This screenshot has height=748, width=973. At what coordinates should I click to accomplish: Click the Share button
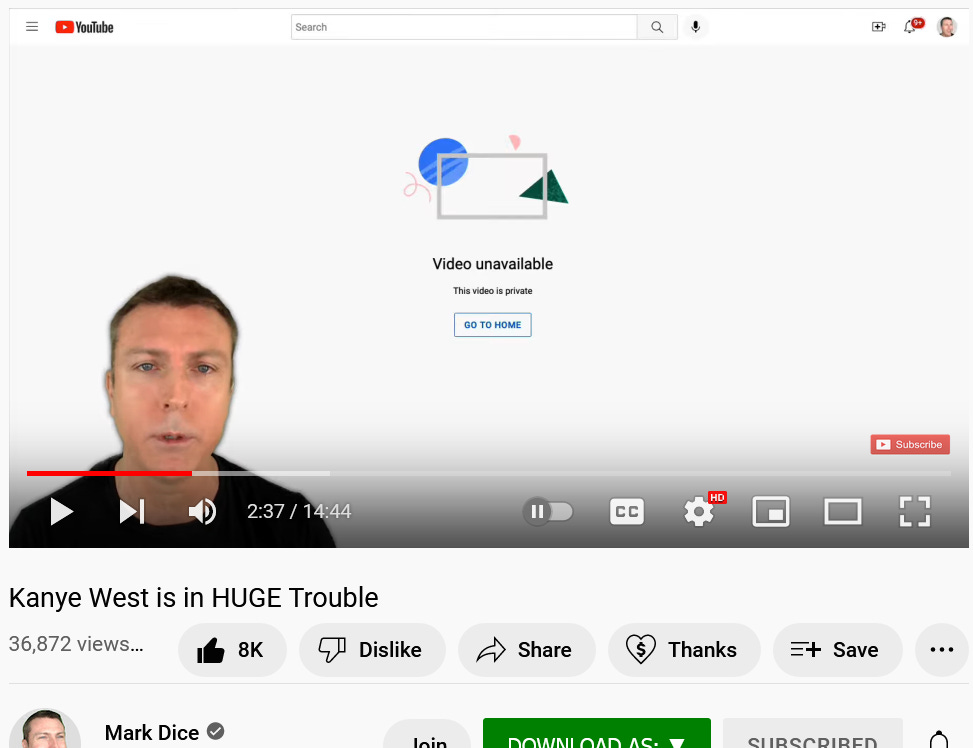[x=527, y=650]
